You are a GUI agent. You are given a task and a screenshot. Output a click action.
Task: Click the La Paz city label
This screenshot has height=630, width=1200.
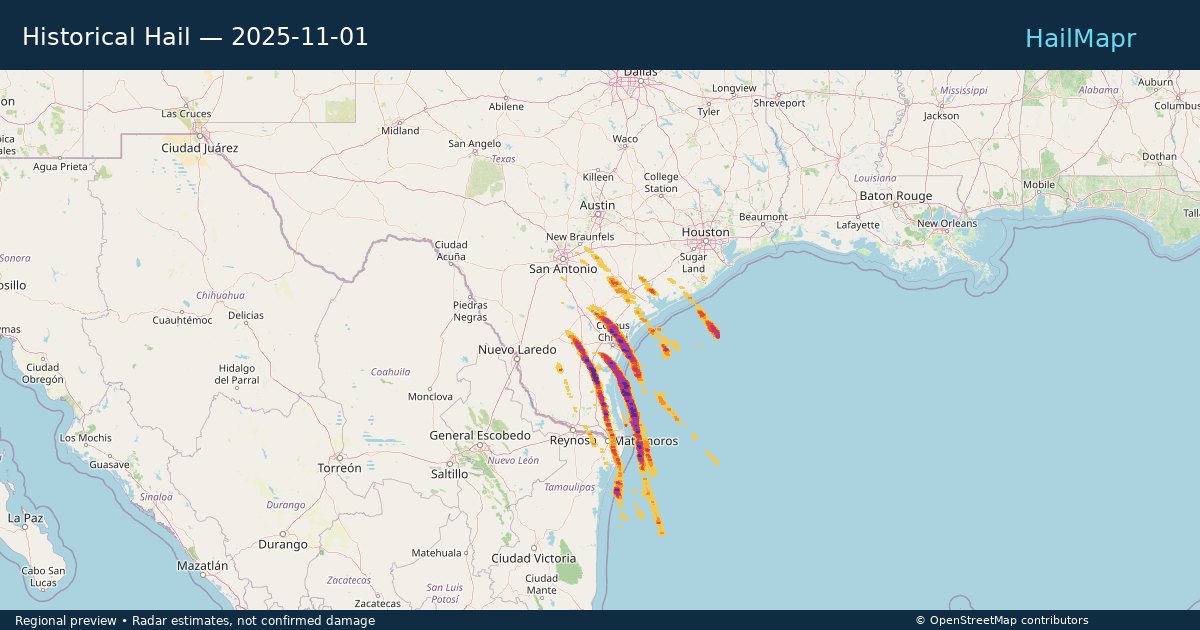tap(25, 518)
